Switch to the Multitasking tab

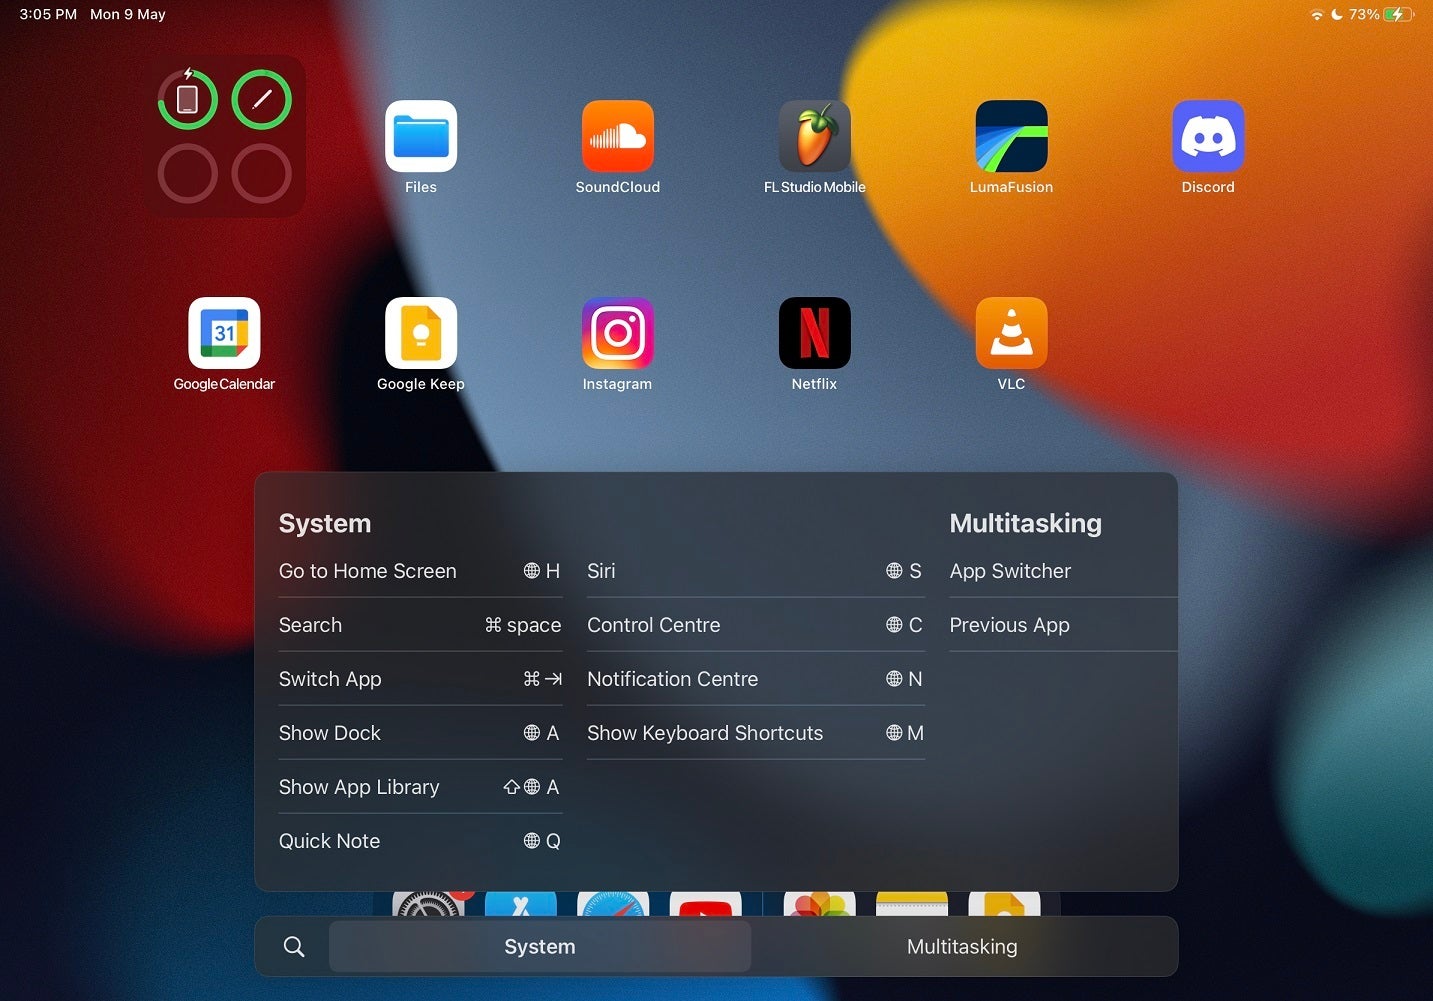(962, 946)
